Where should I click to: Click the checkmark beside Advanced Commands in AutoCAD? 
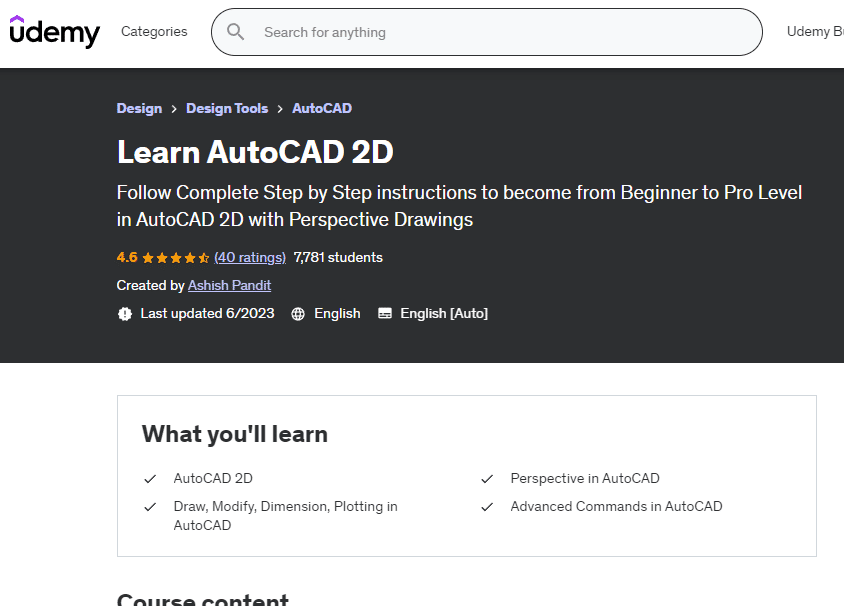click(487, 507)
